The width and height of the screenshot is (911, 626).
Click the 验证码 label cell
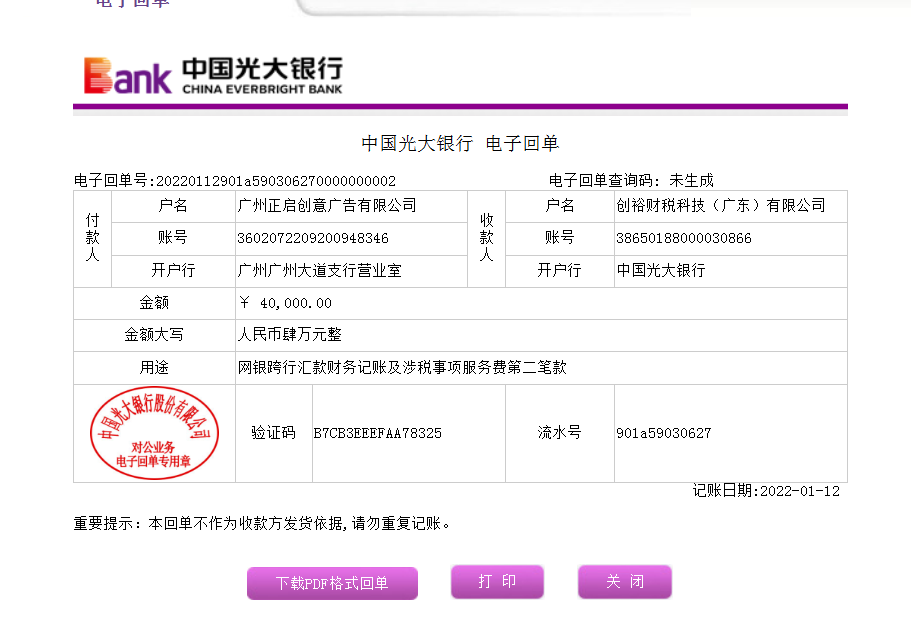(x=274, y=433)
